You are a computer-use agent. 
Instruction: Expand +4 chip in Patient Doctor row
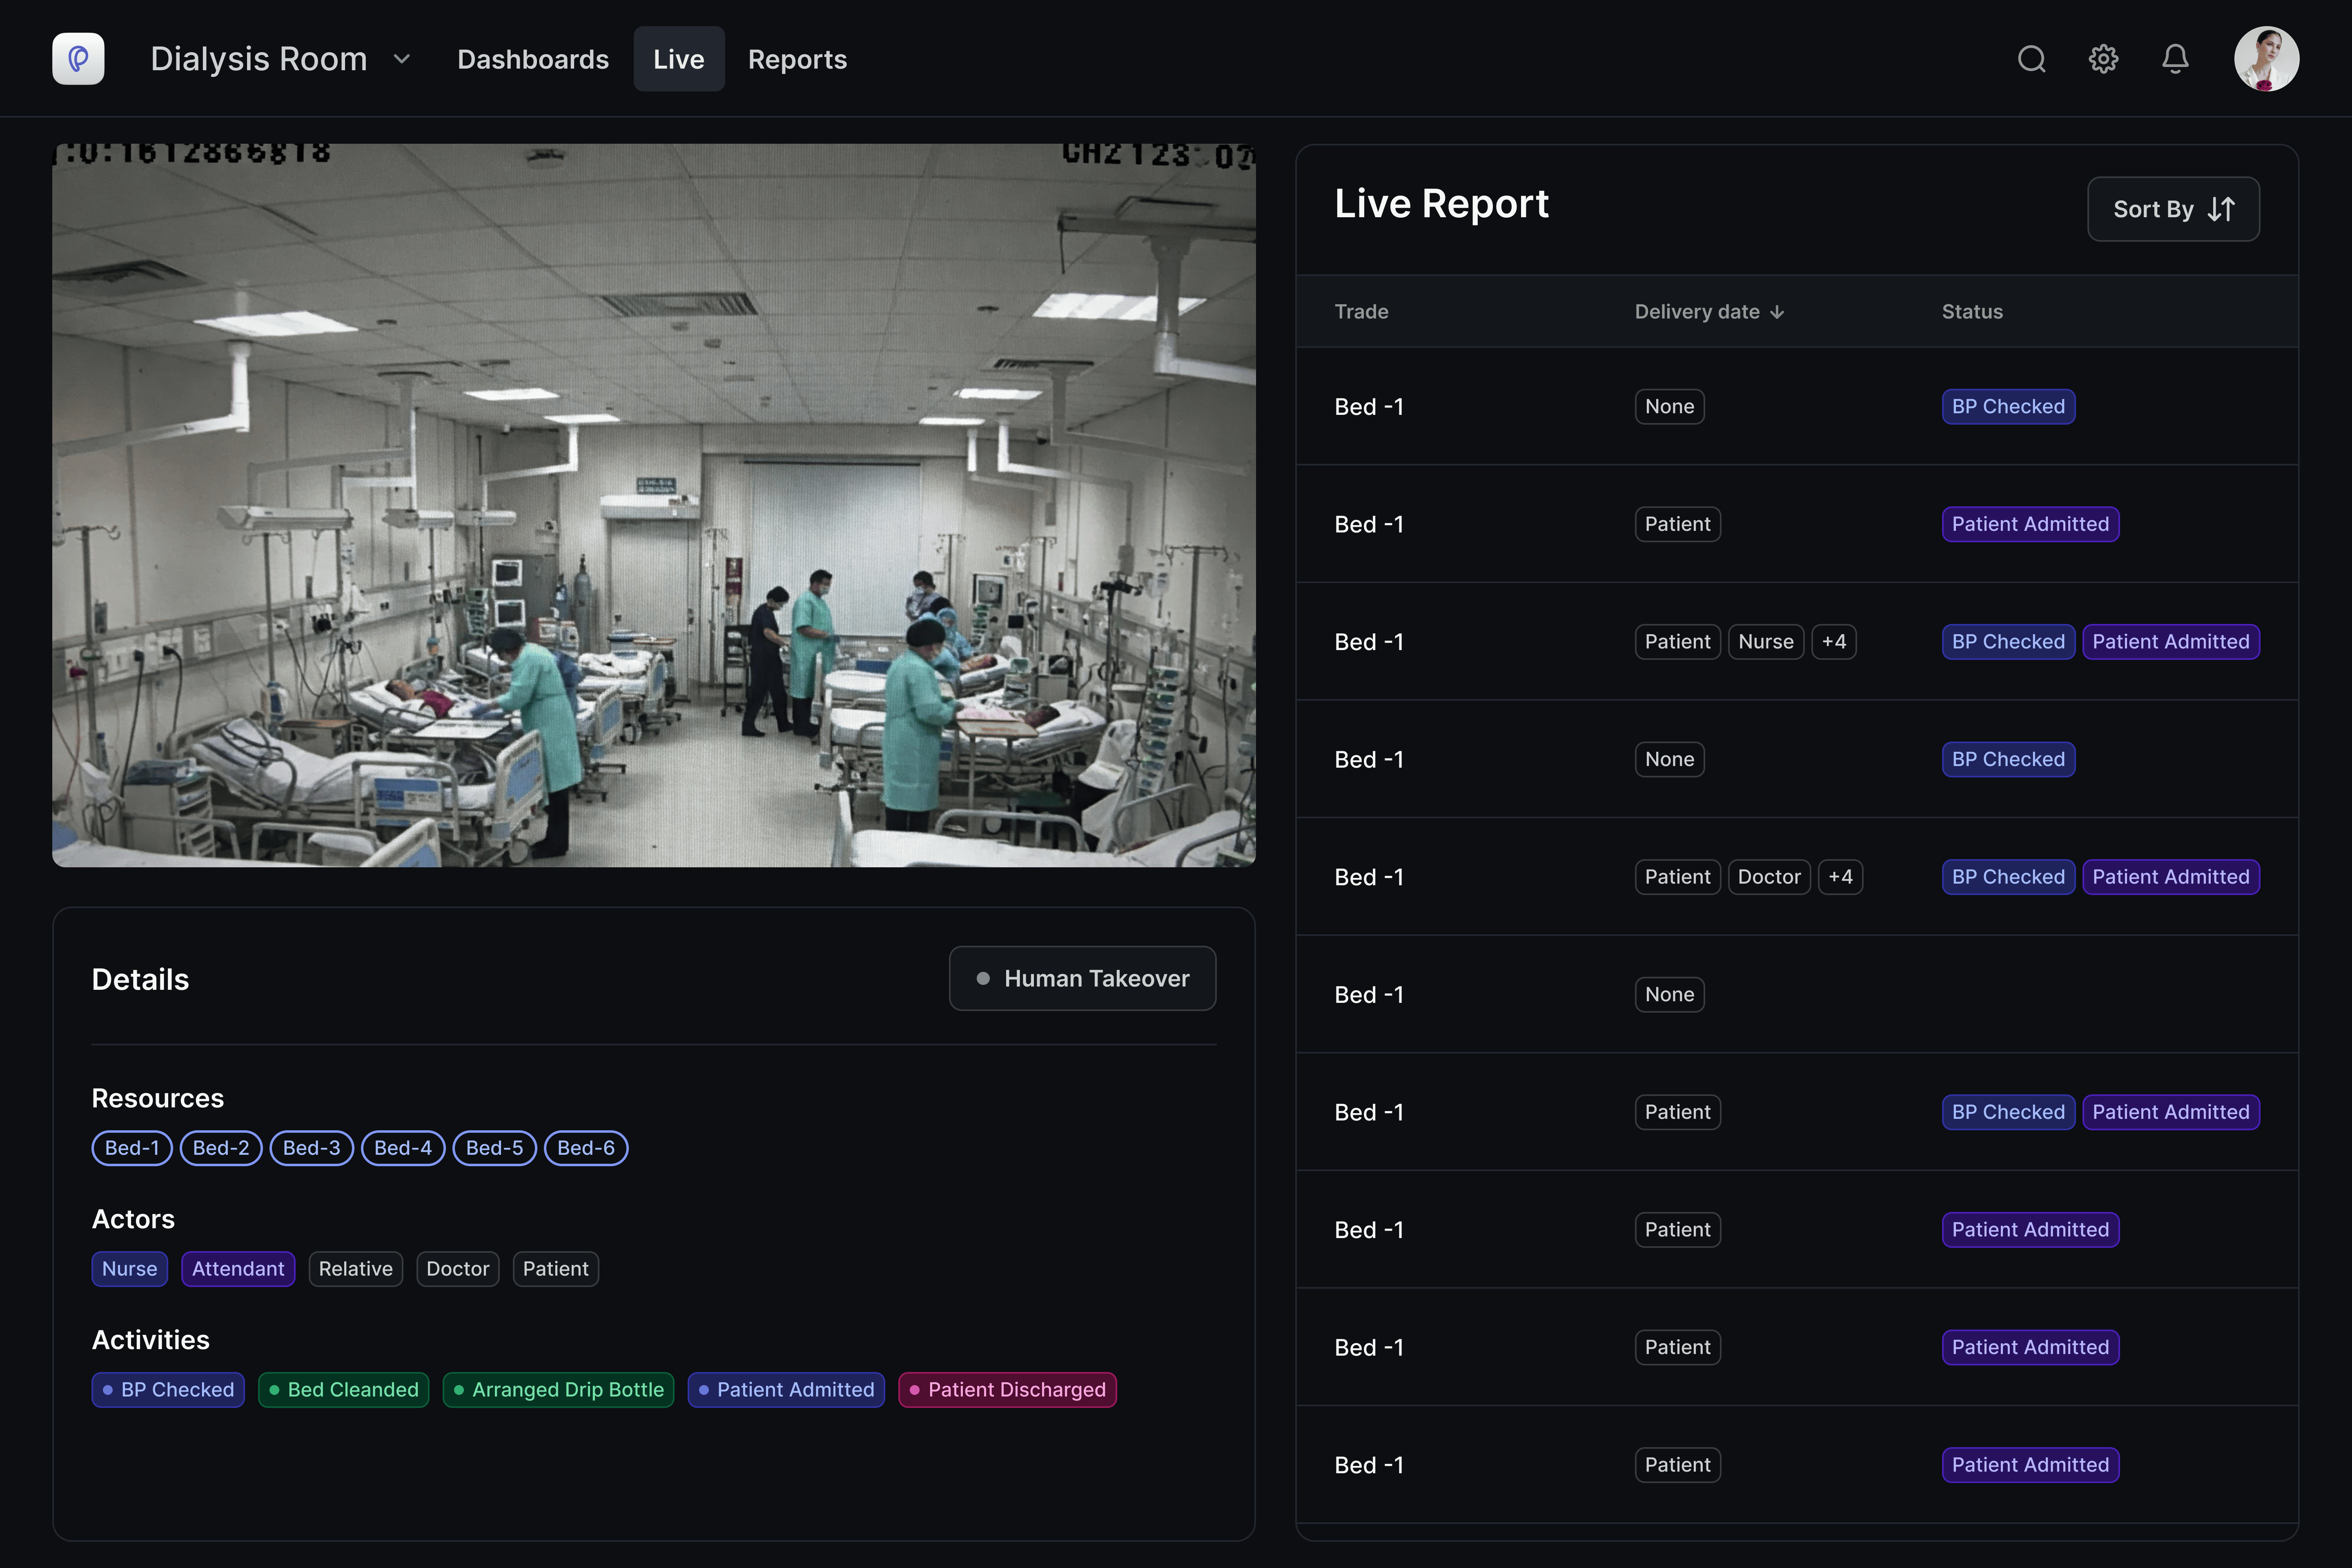[x=1840, y=877]
